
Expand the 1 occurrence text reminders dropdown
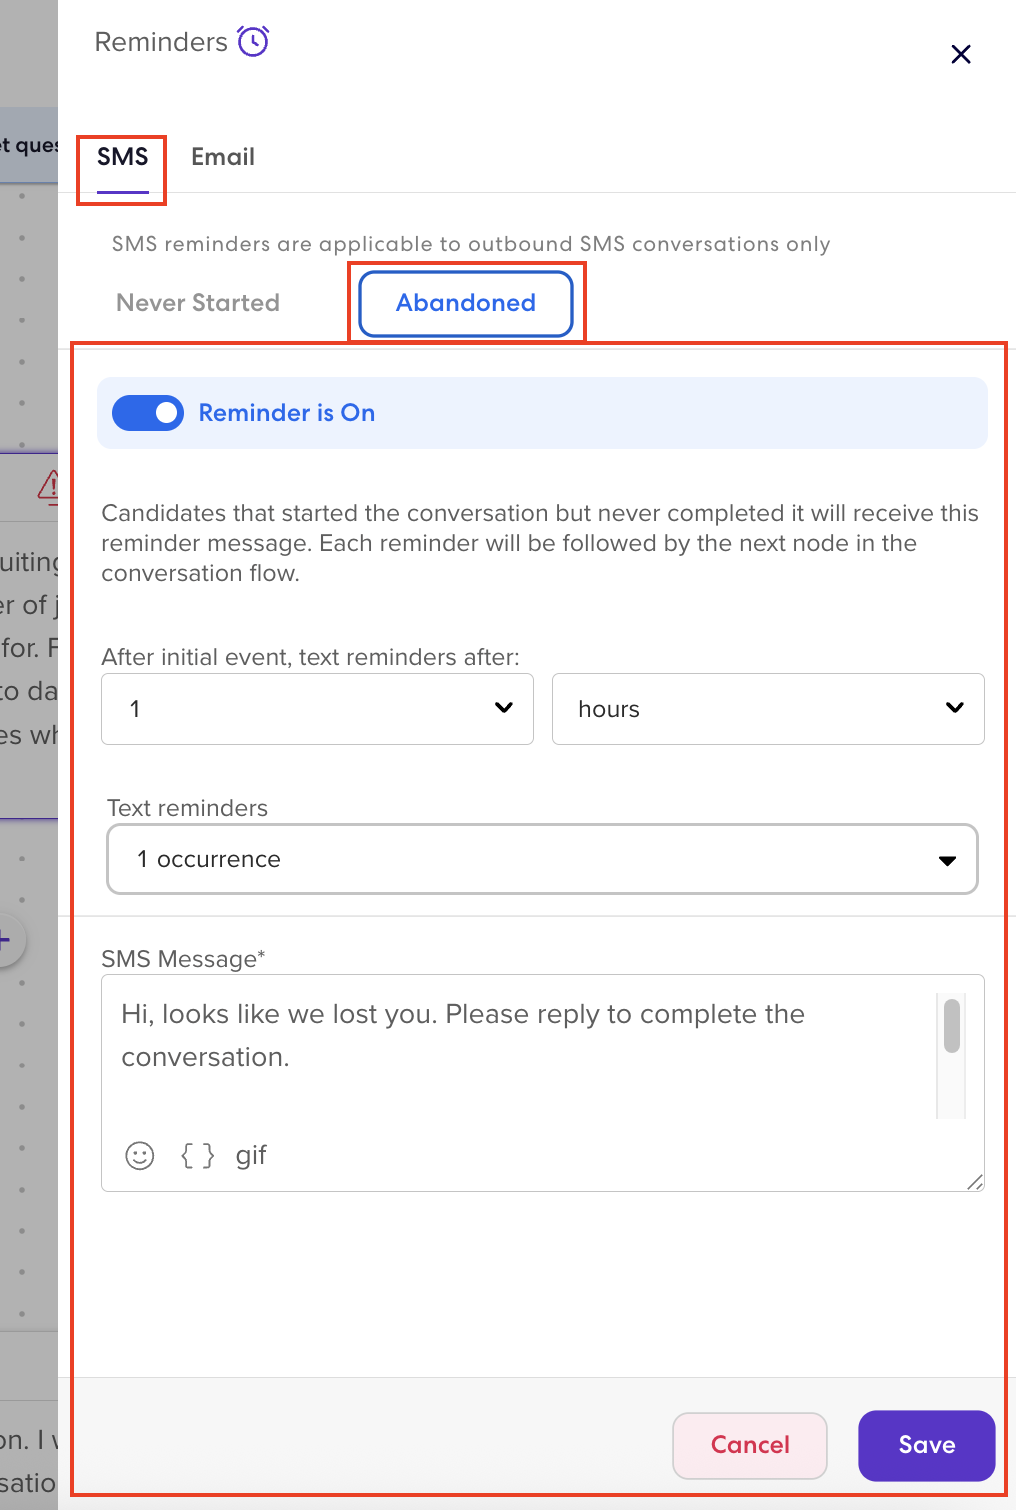pyautogui.click(x=542, y=859)
